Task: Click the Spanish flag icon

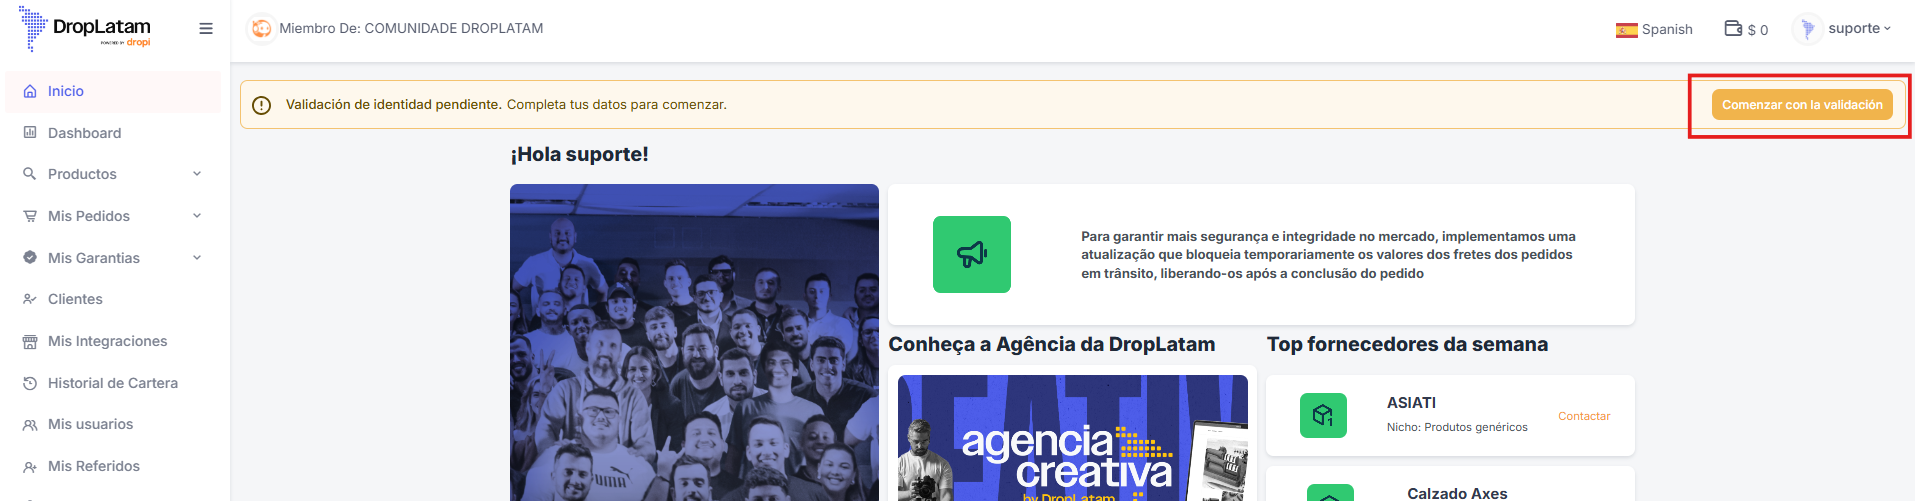Action: coord(1627,30)
